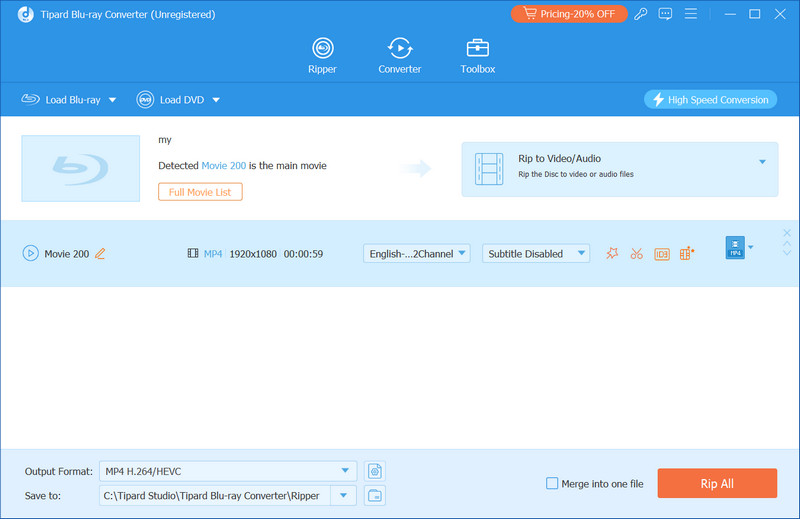Click Load DVD button

[x=170, y=100]
